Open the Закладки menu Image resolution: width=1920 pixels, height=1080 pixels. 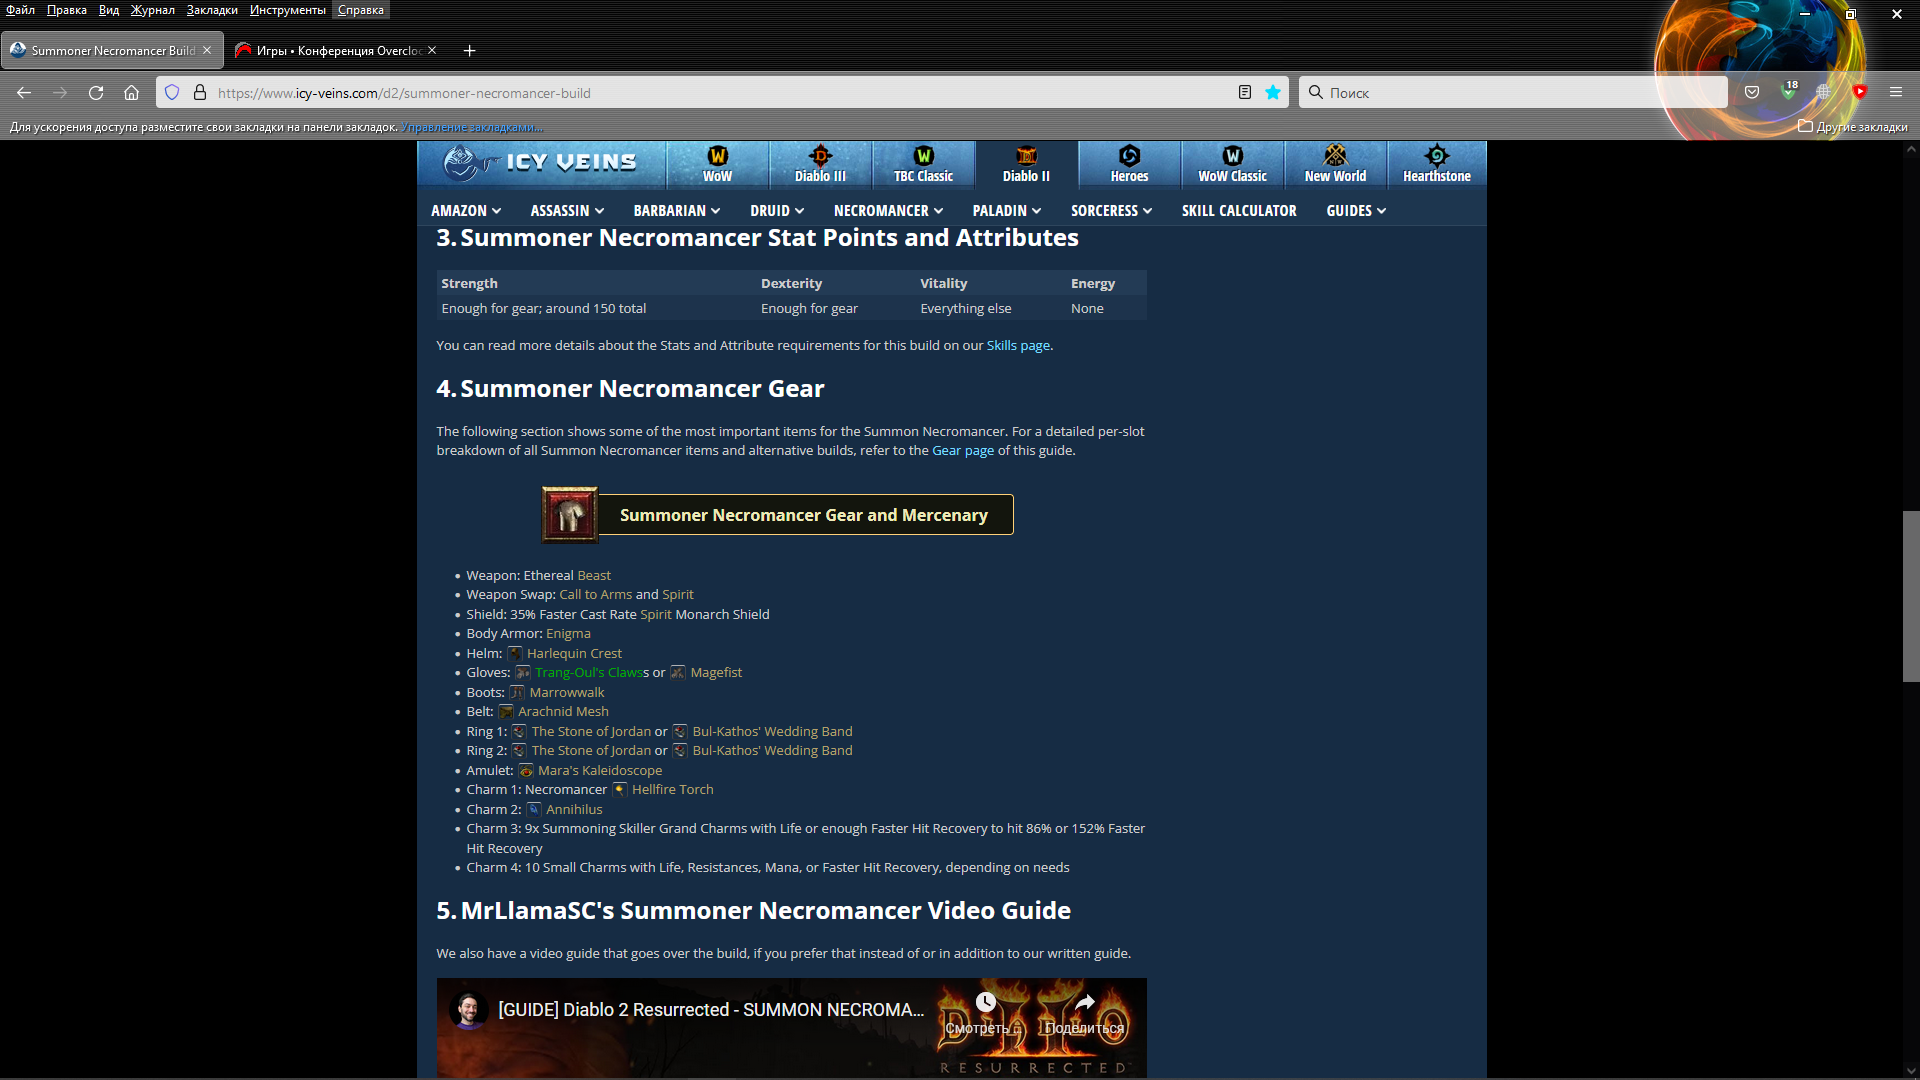[x=212, y=10]
